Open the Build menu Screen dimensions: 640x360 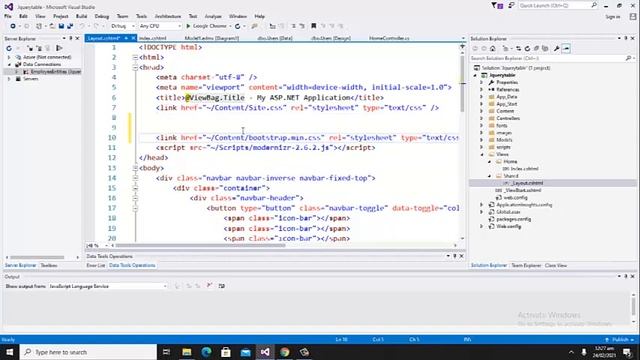(x=81, y=16)
